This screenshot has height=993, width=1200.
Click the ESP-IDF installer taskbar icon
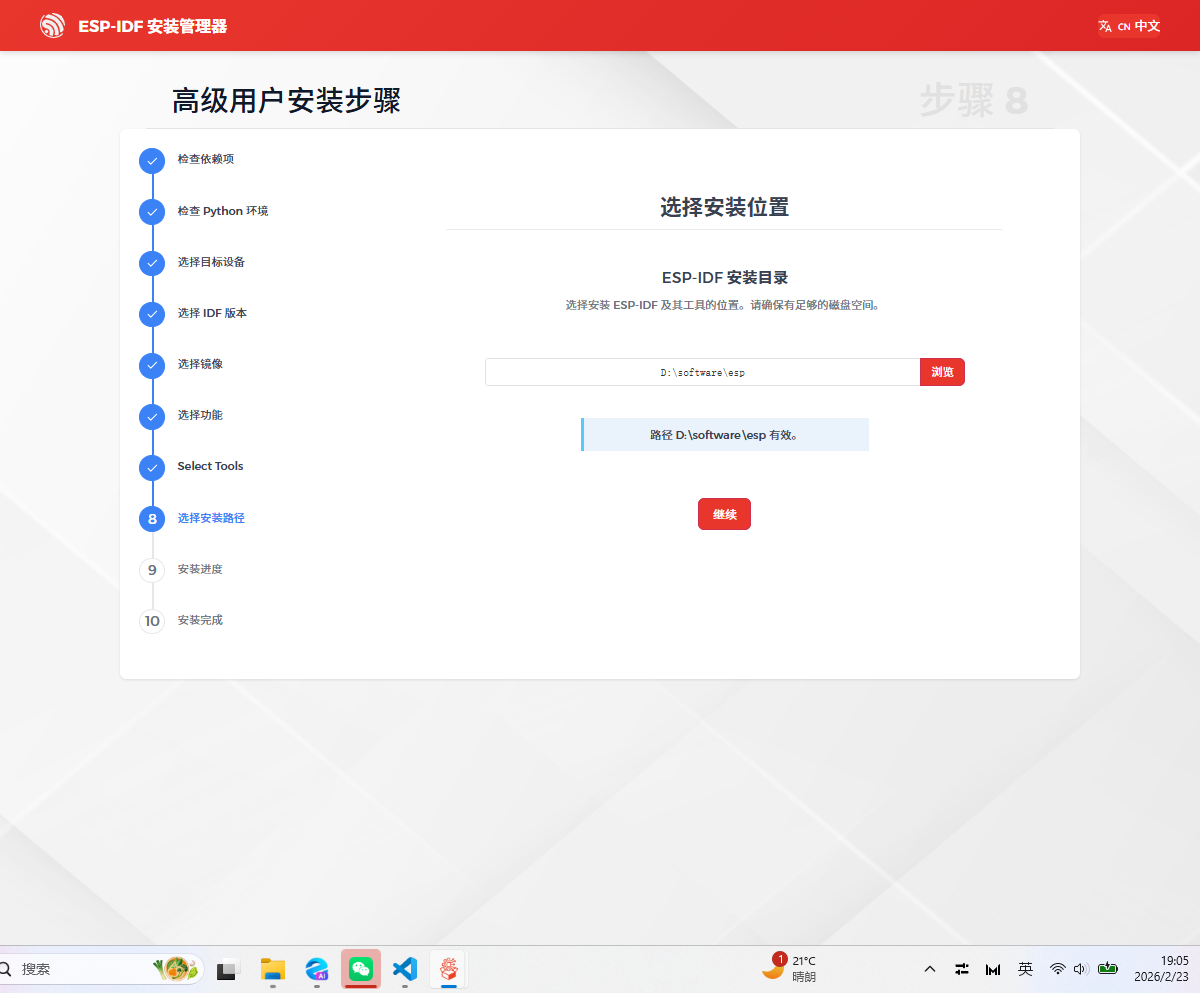tap(449, 969)
